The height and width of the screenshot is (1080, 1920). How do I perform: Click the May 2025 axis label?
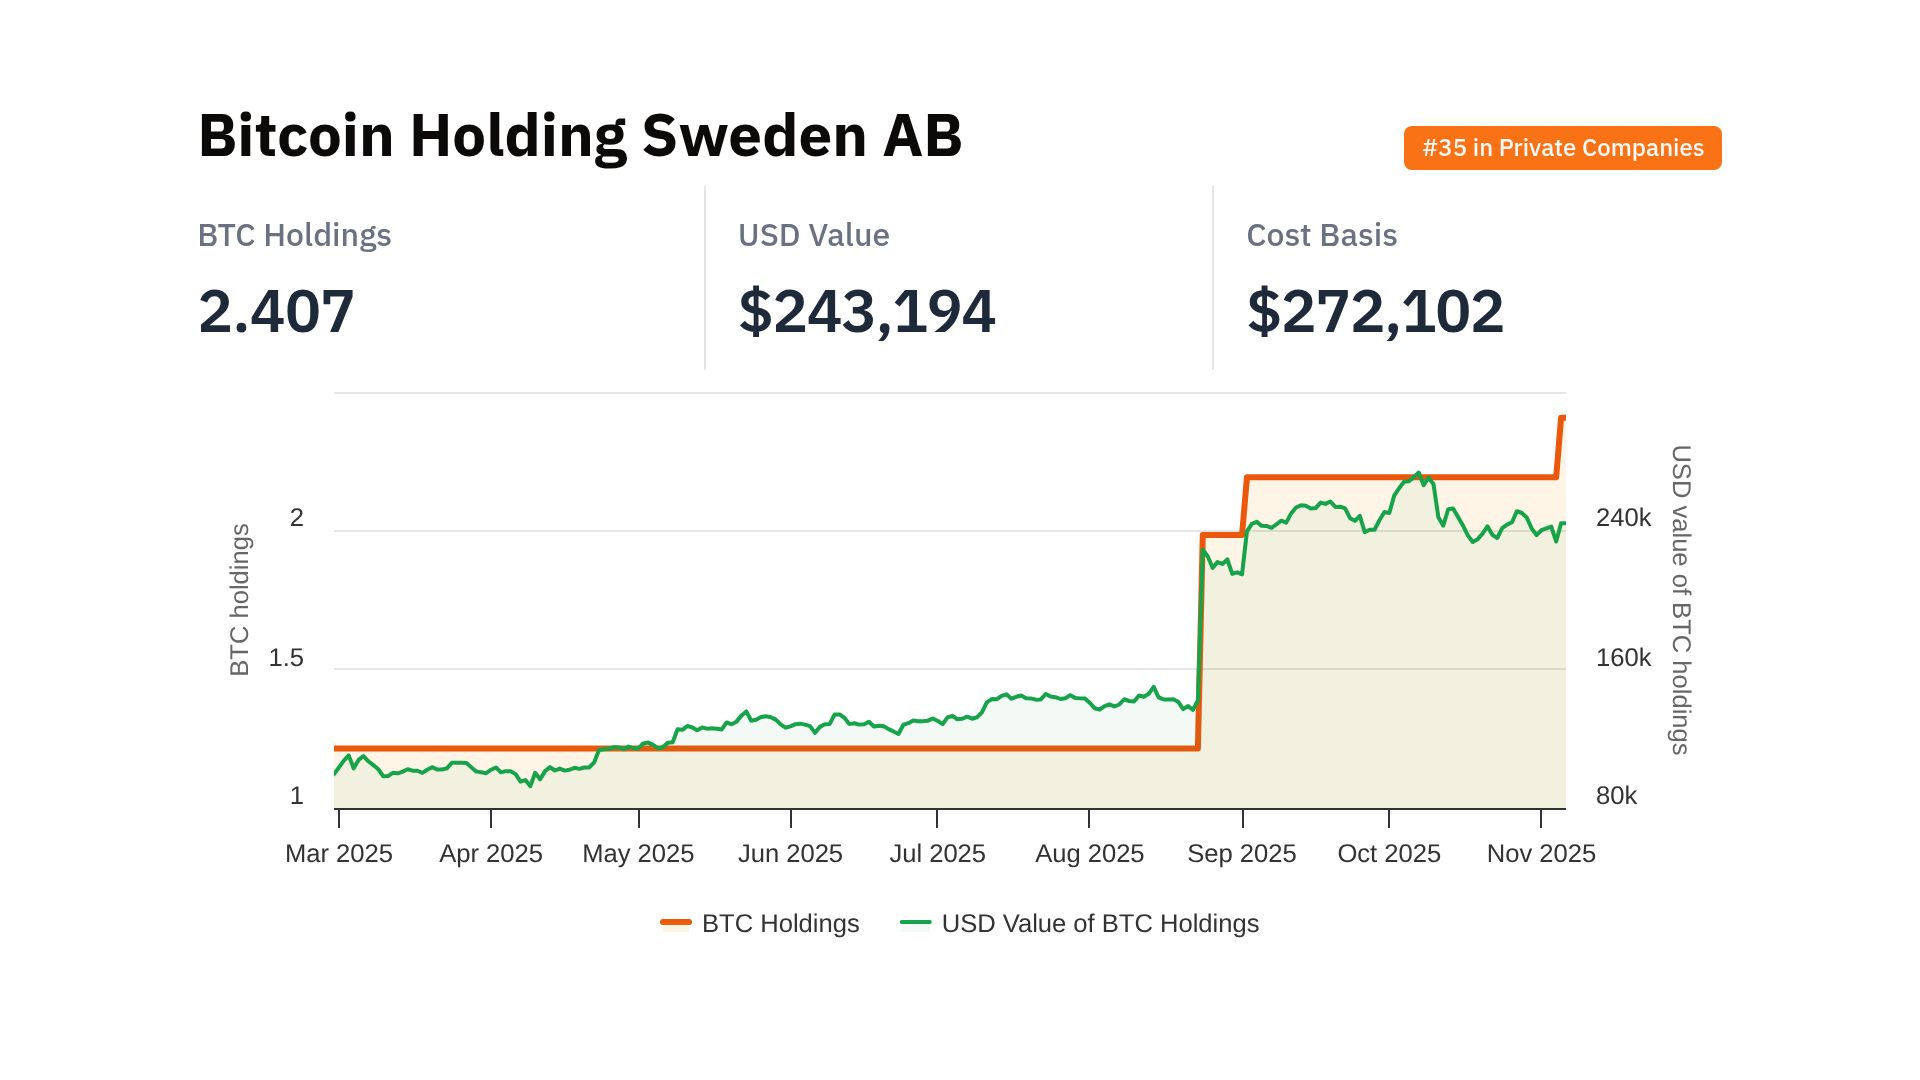[x=638, y=853]
